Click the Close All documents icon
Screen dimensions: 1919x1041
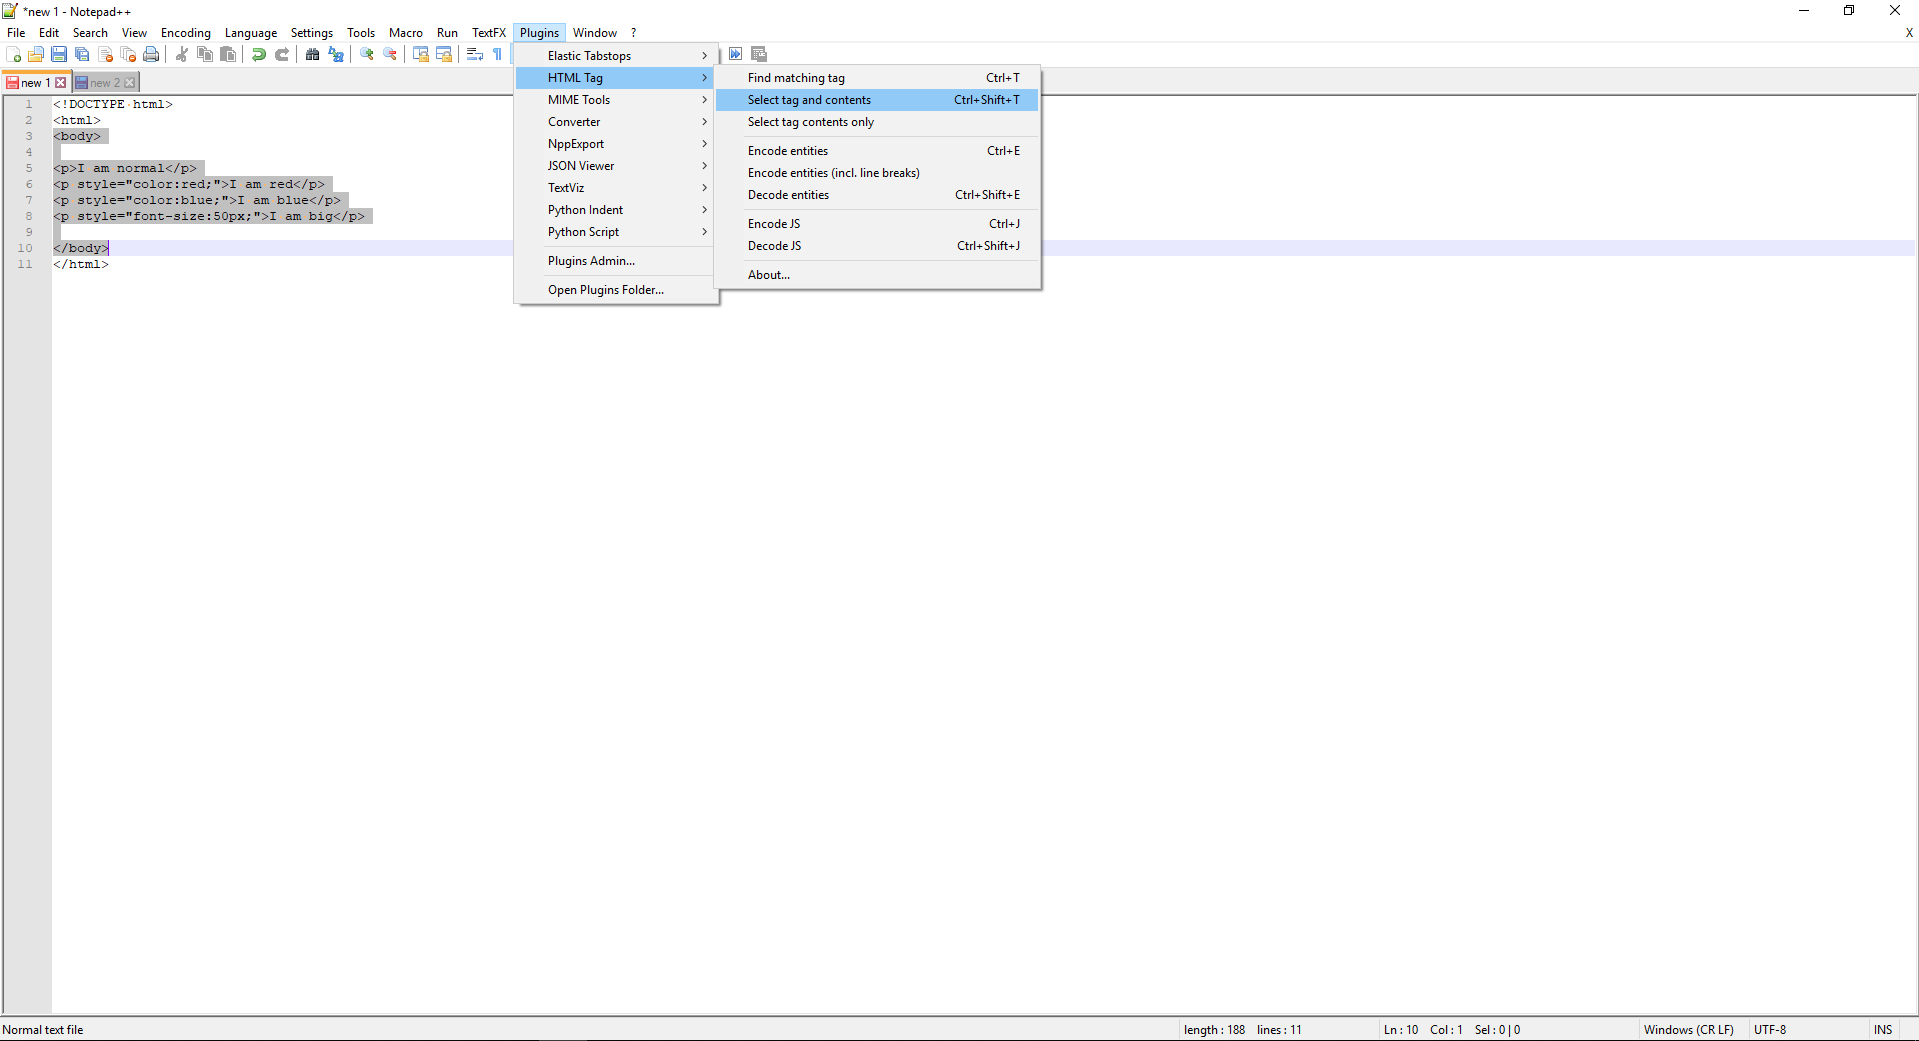(x=128, y=55)
